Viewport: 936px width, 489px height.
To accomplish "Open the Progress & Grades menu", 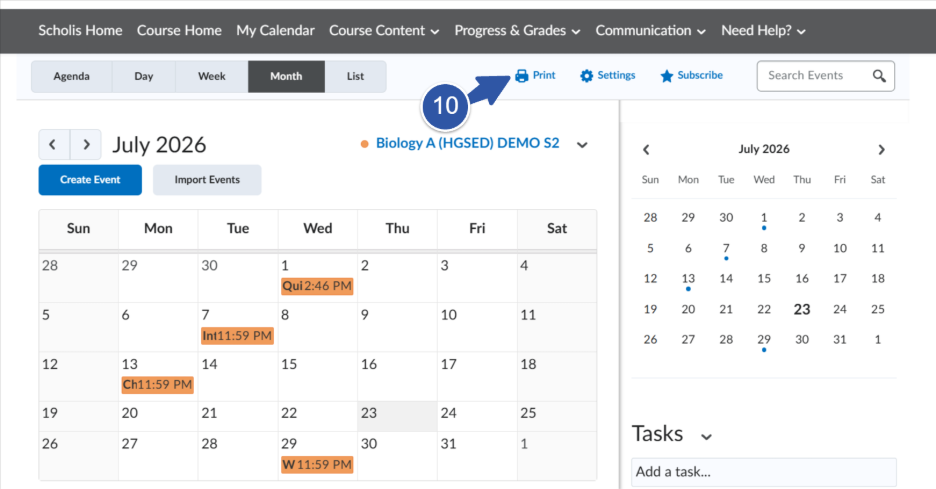I will 517,30.
